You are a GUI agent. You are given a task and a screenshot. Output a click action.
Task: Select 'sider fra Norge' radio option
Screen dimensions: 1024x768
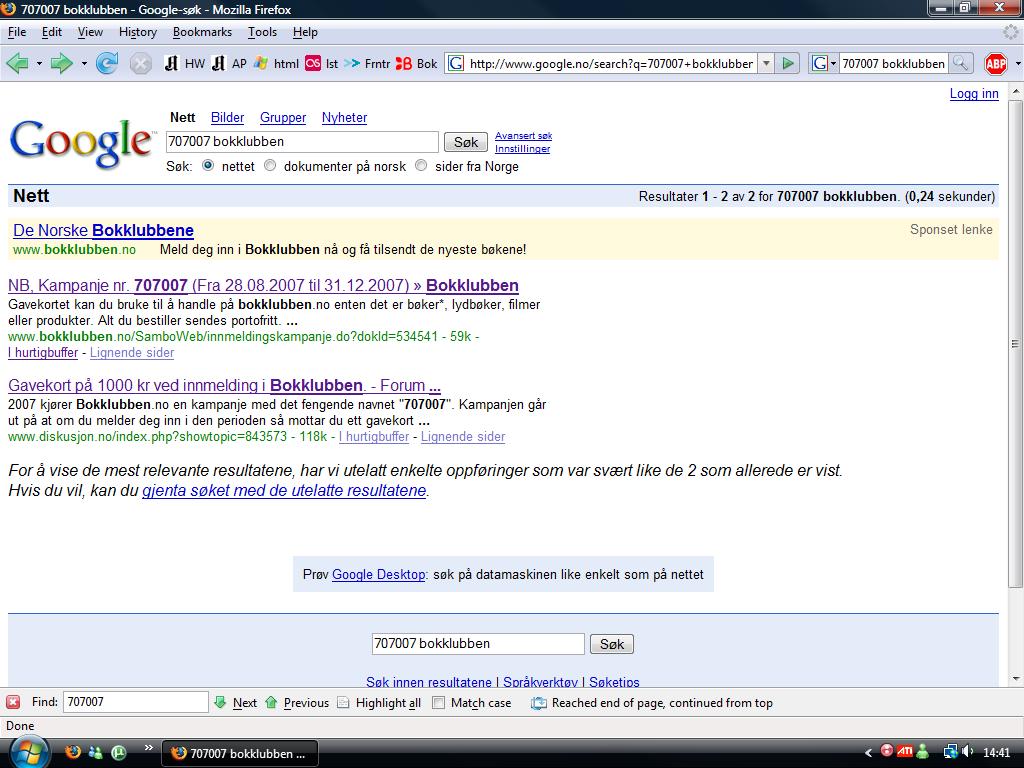click(421, 165)
